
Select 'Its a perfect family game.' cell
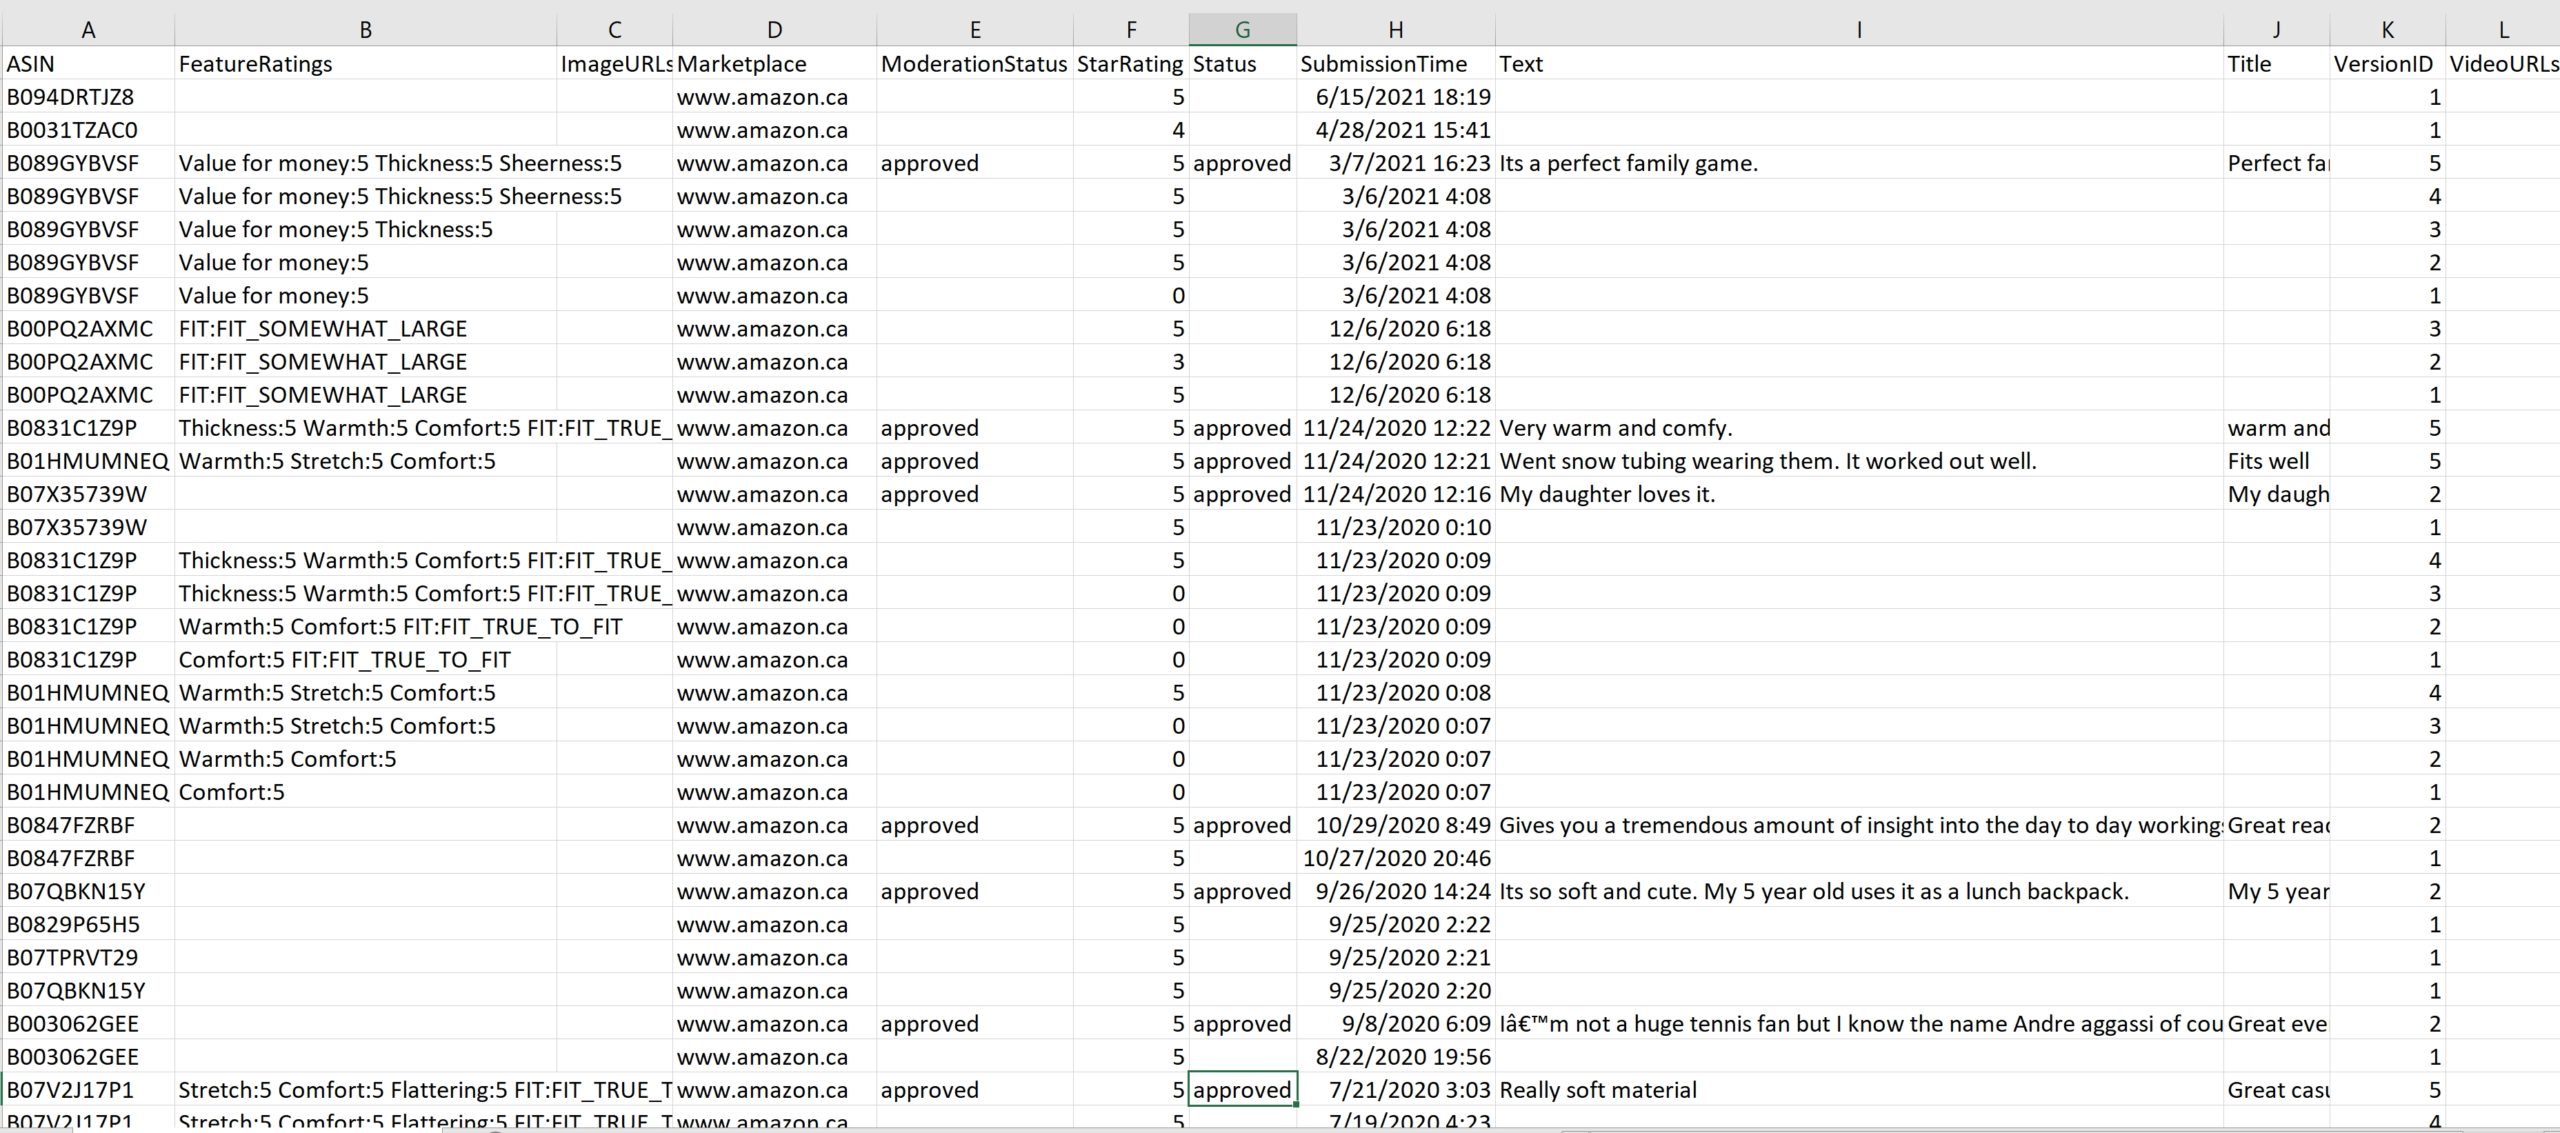[x=1859, y=163]
